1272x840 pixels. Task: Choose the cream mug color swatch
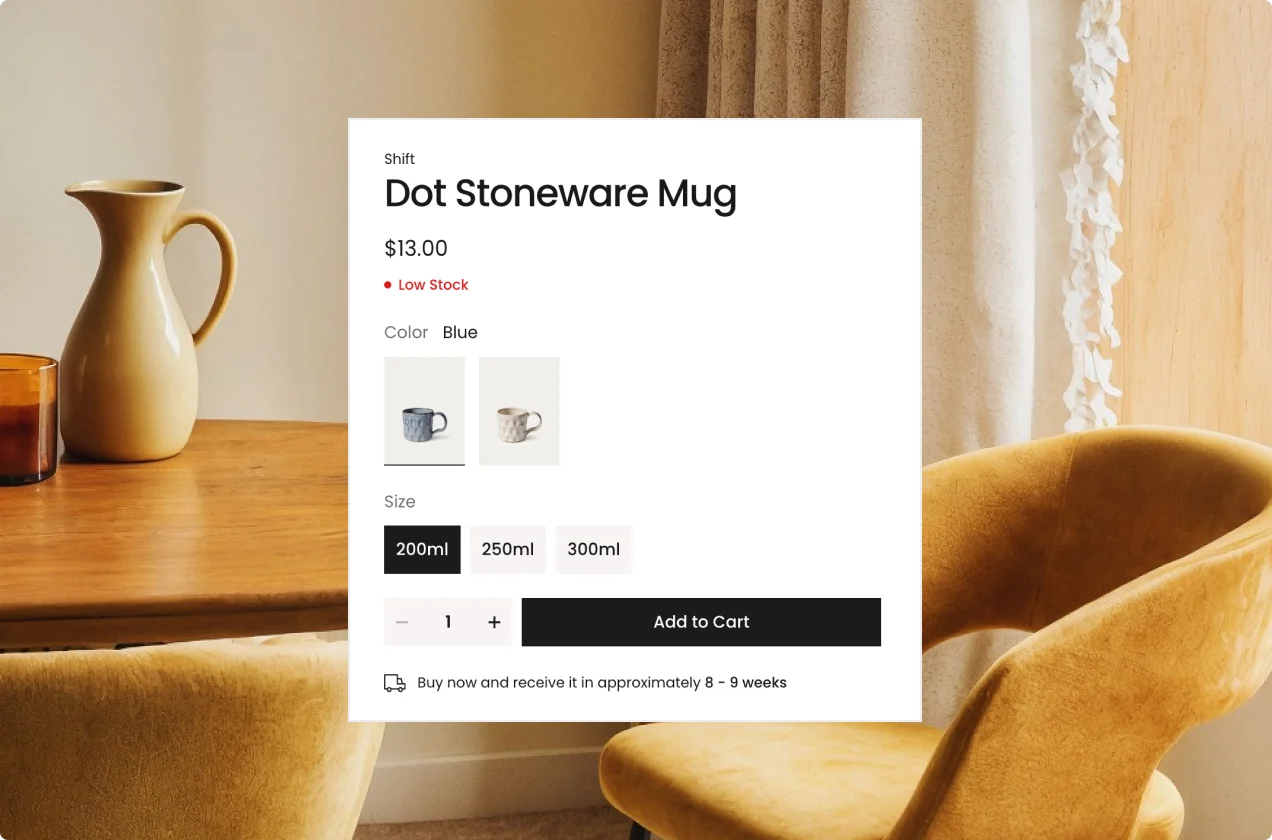519,411
